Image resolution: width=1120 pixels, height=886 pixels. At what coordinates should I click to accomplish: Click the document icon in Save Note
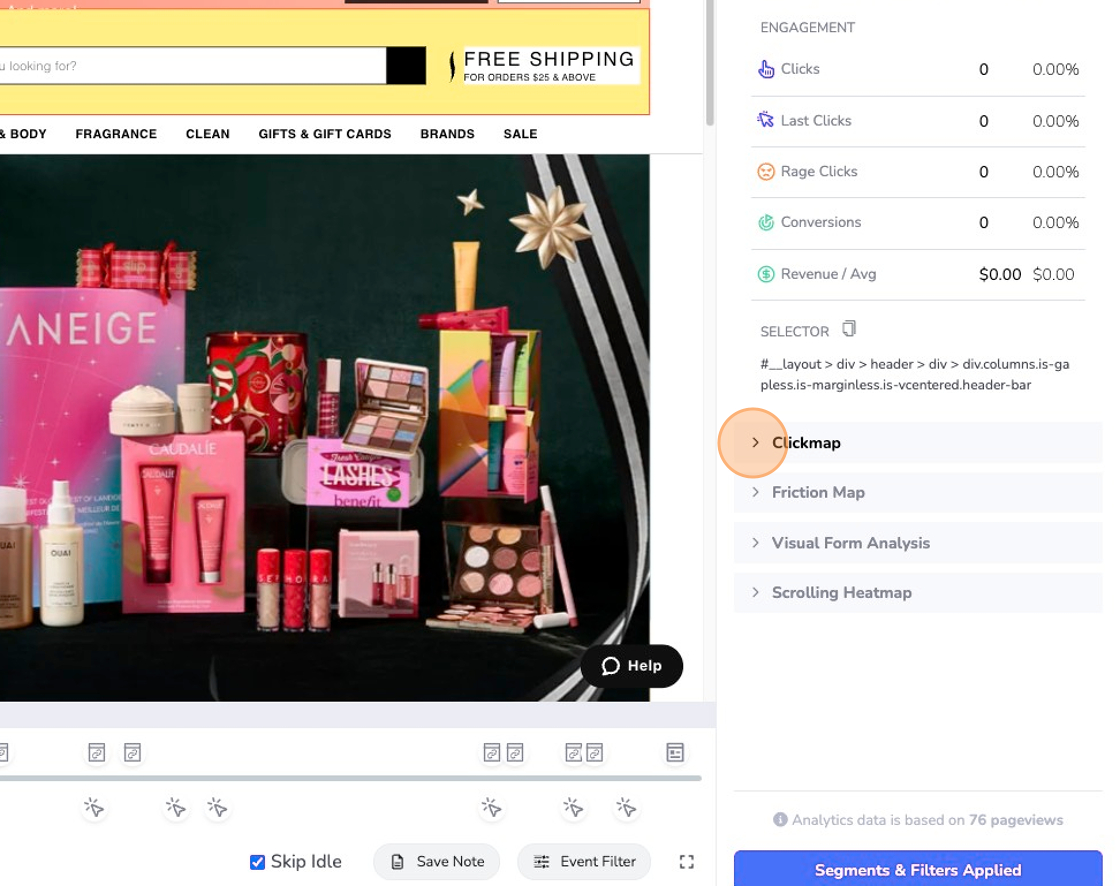[x=398, y=862]
